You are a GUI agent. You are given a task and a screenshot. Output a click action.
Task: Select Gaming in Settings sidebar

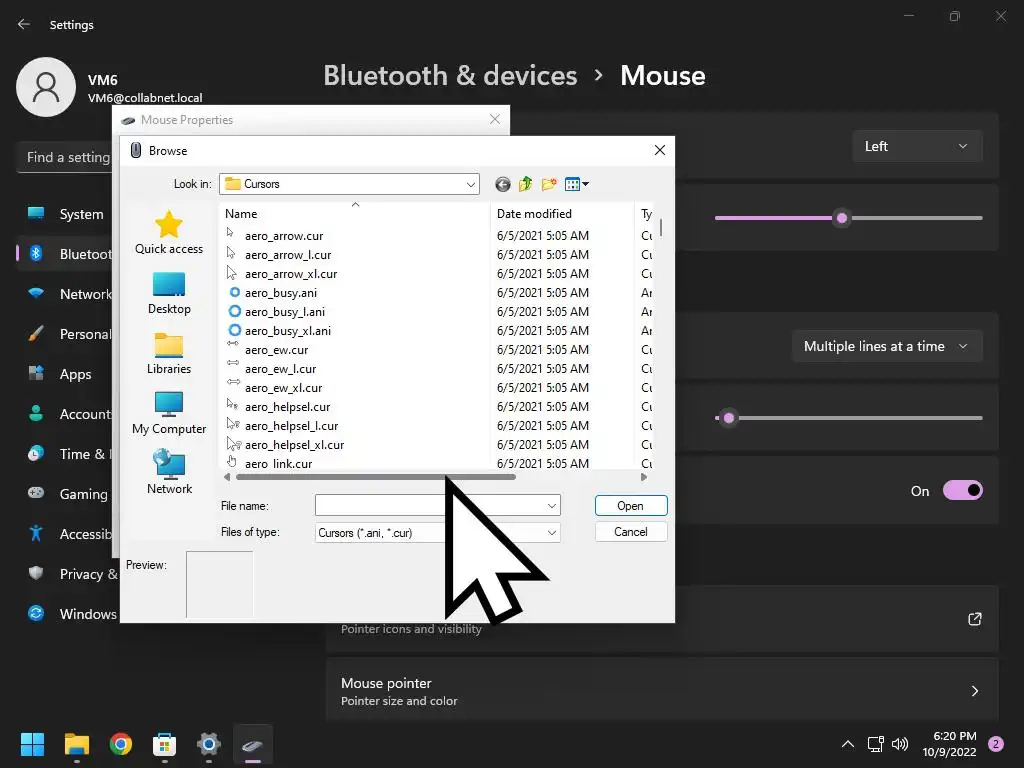(65, 494)
